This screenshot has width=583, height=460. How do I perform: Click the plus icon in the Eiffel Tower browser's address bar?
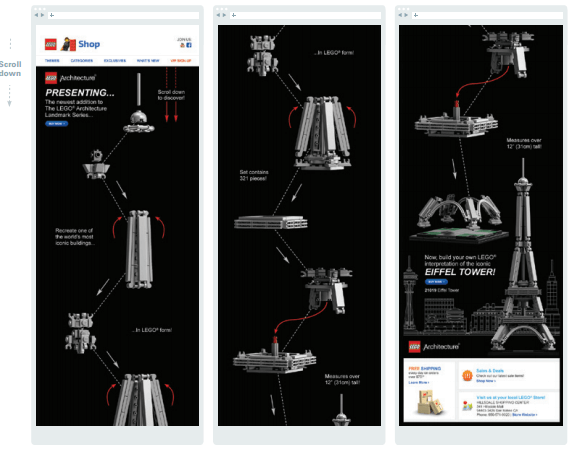416,15
